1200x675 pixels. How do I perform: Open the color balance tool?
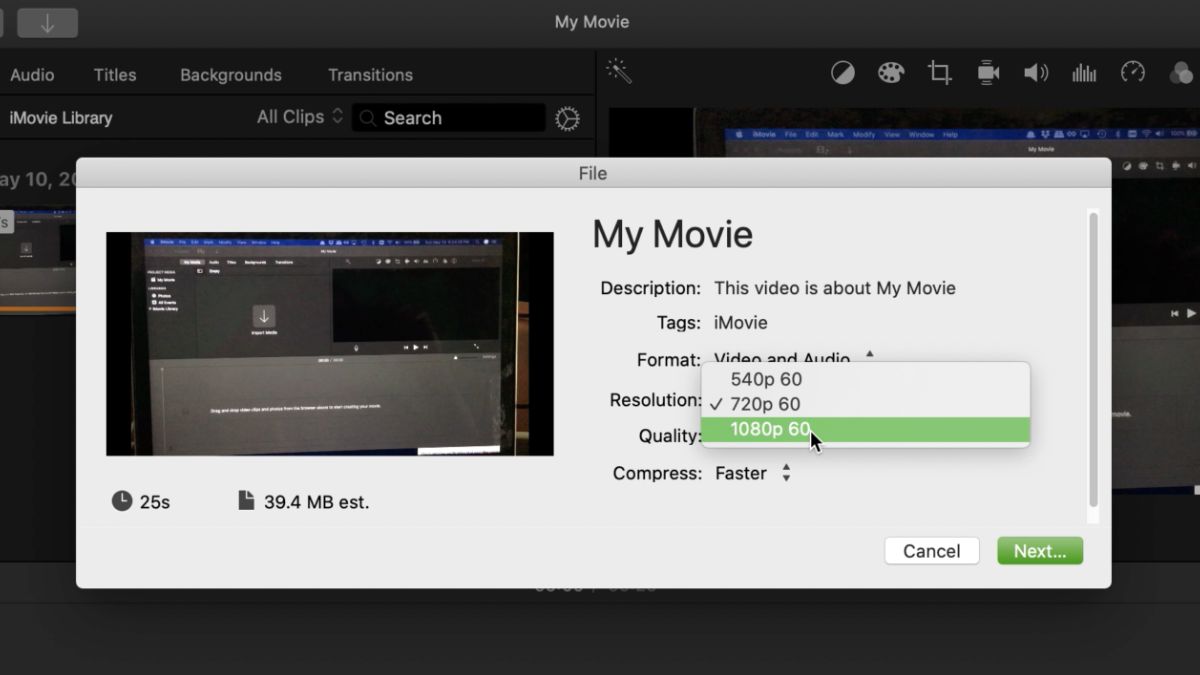tap(843, 73)
